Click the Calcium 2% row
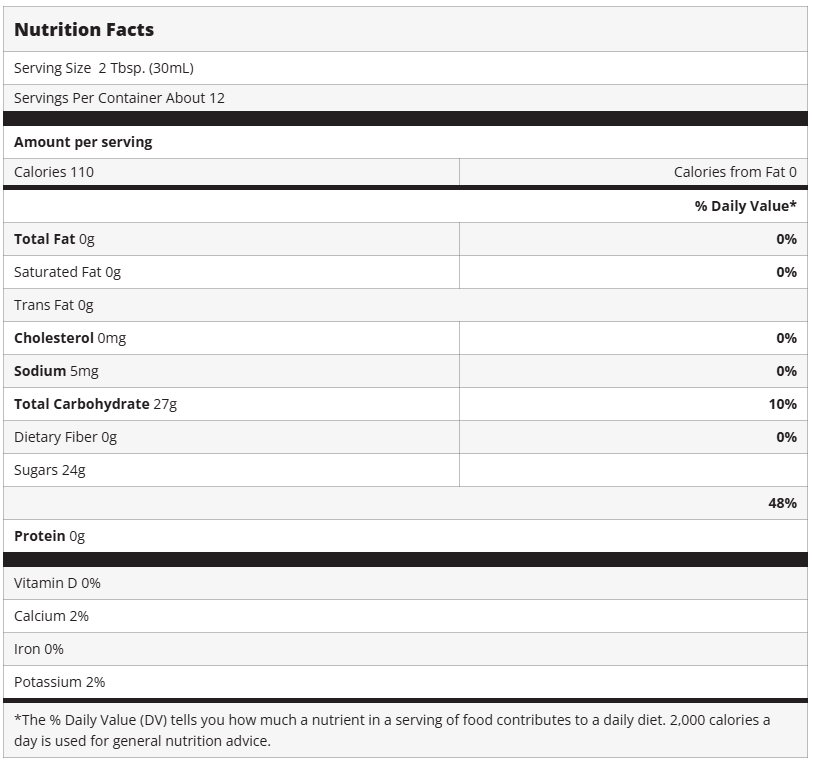Screen dimensions: 813x763 (51, 616)
